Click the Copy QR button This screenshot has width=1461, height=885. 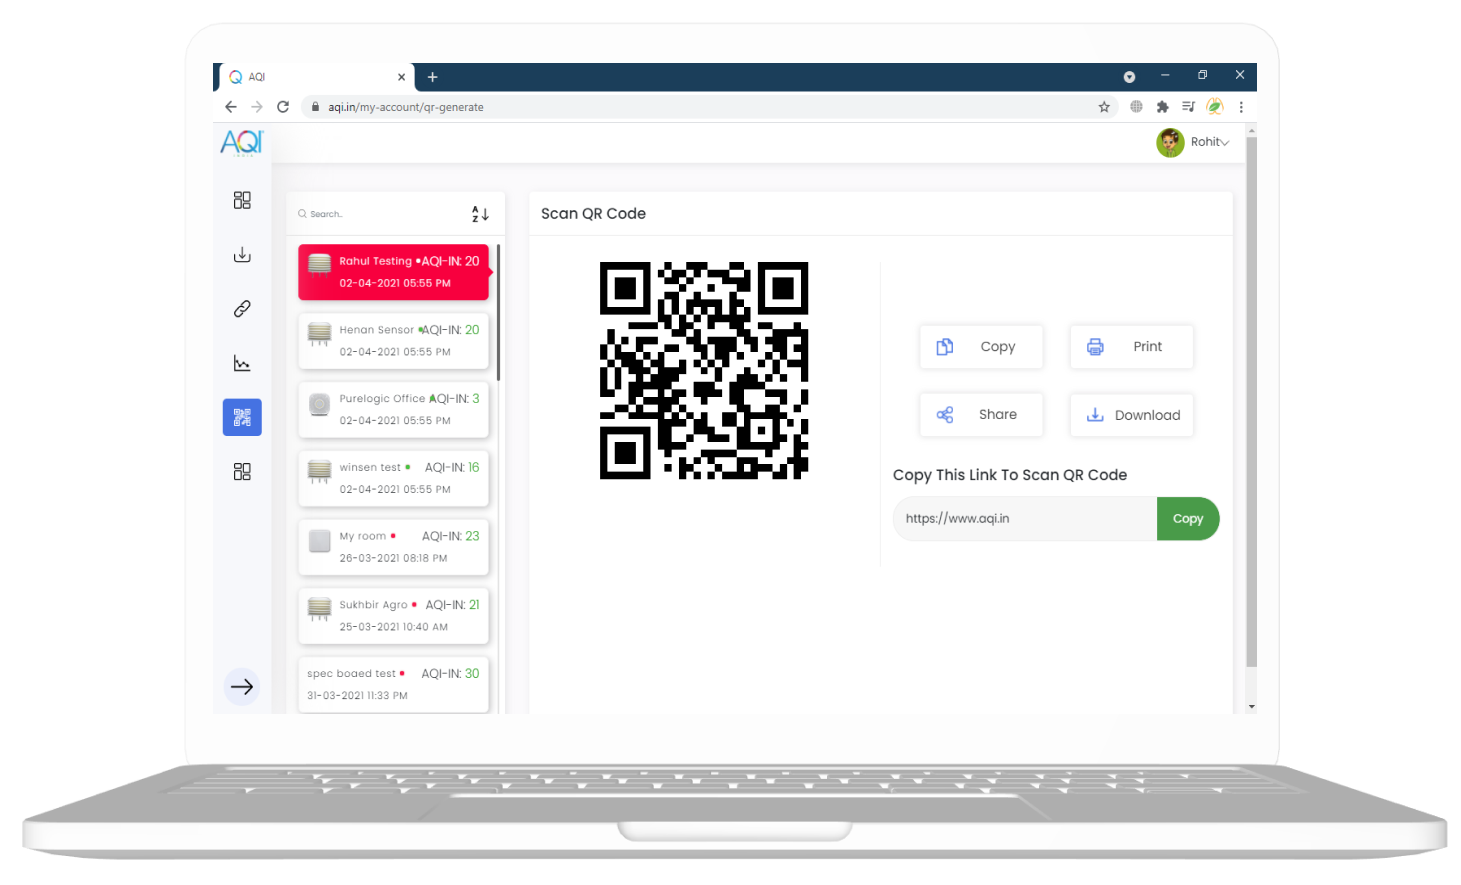pyautogui.click(x=981, y=347)
